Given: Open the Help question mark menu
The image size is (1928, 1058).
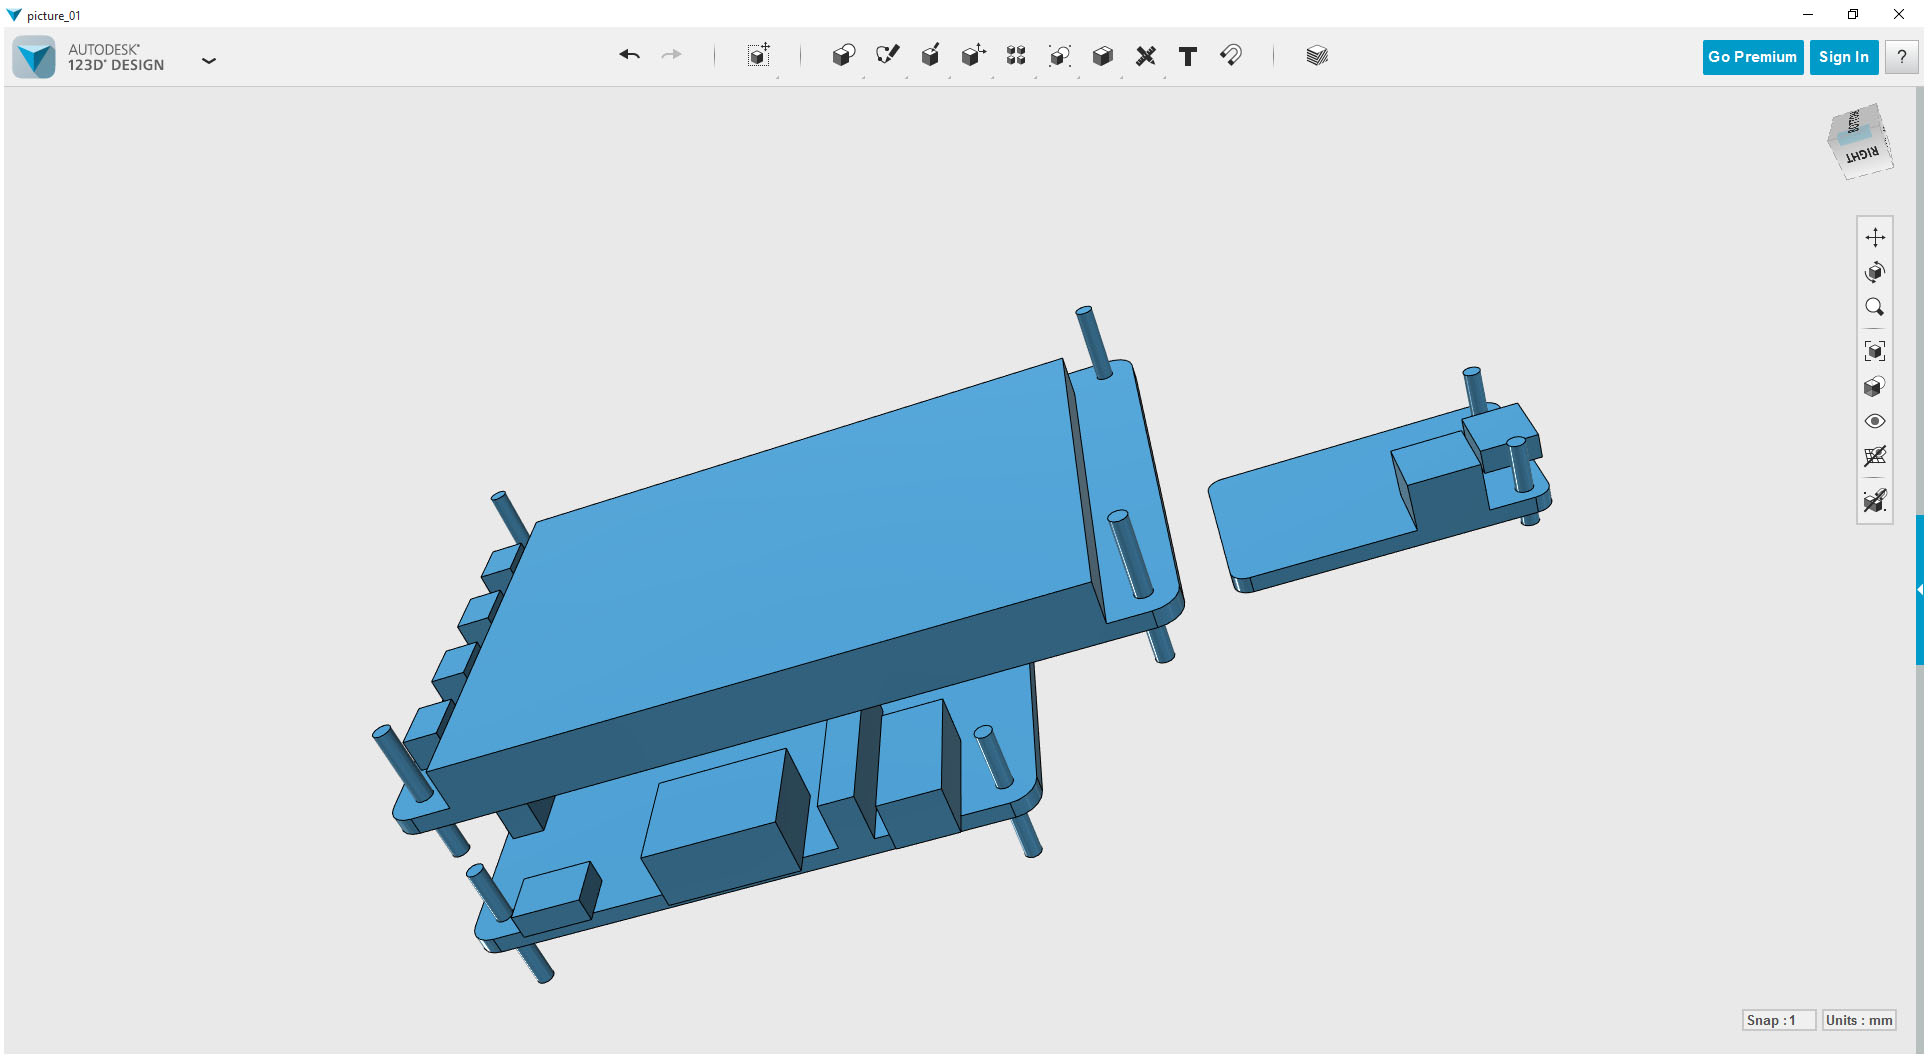Looking at the screenshot, I should pos(1902,57).
